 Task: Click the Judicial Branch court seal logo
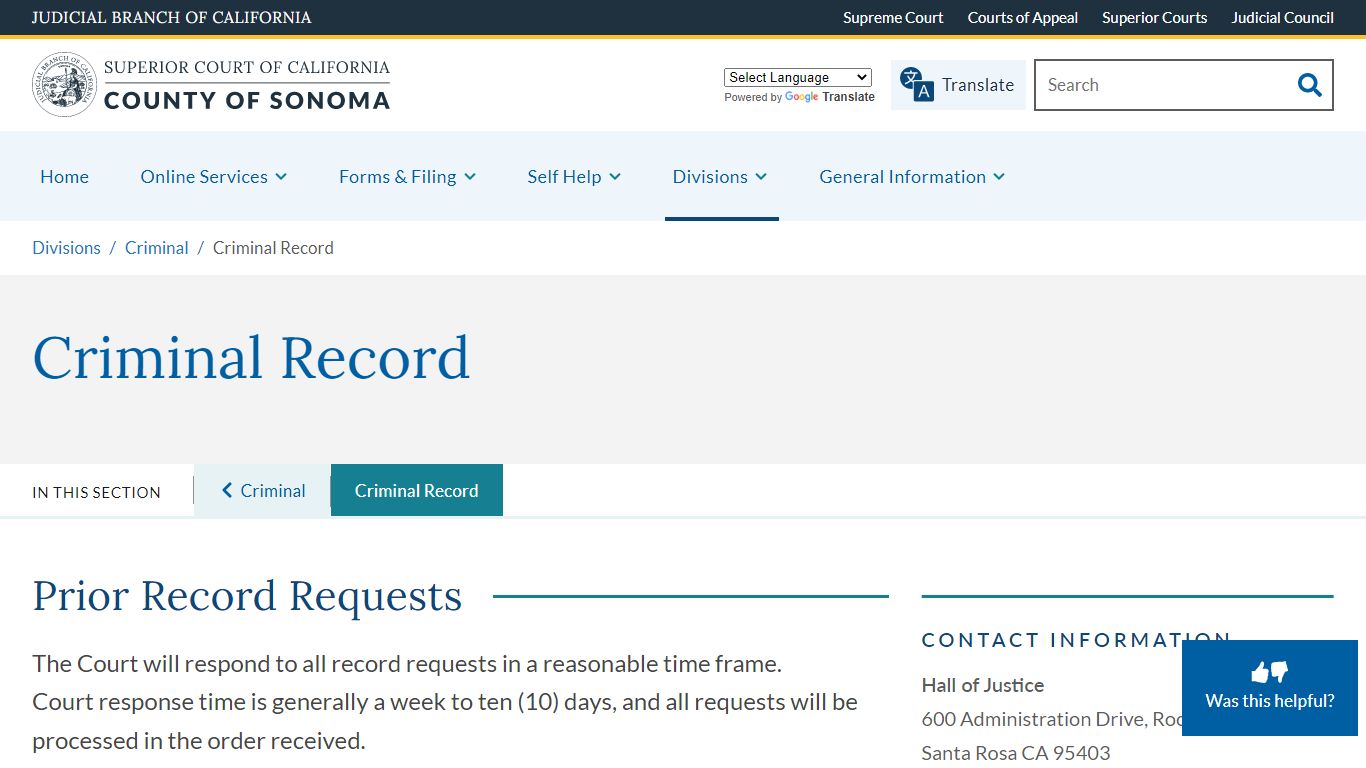pyautogui.click(x=64, y=85)
